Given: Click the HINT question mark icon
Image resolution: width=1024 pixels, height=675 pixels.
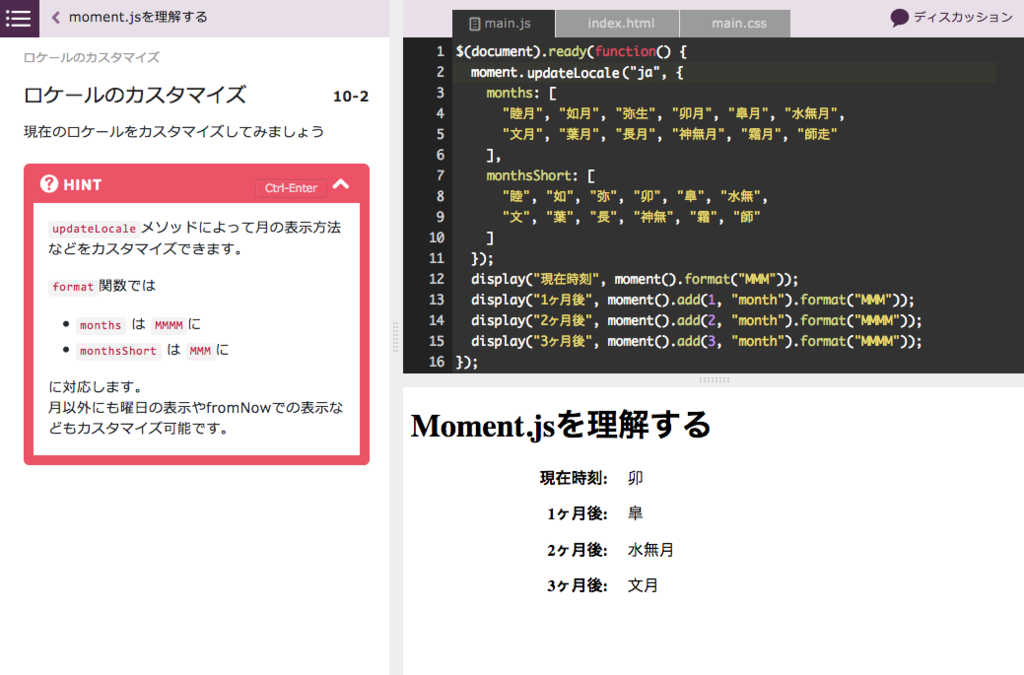Looking at the screenshot, I should 49,184.
